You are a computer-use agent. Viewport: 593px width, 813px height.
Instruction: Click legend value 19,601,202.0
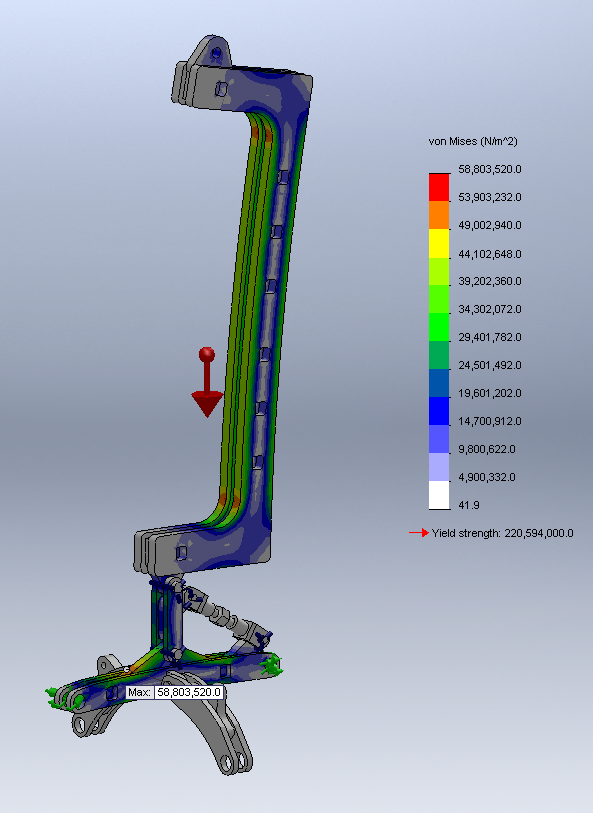(x=490, y=393)
